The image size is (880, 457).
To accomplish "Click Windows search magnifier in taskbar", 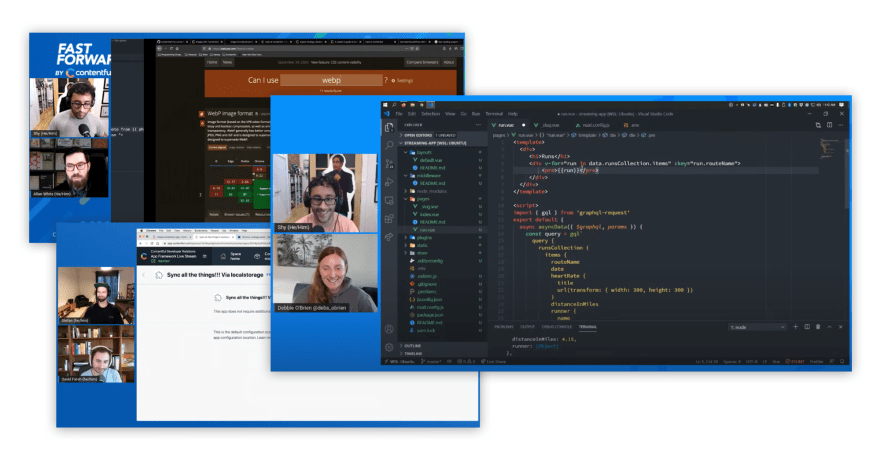I will tap(395, 105).
